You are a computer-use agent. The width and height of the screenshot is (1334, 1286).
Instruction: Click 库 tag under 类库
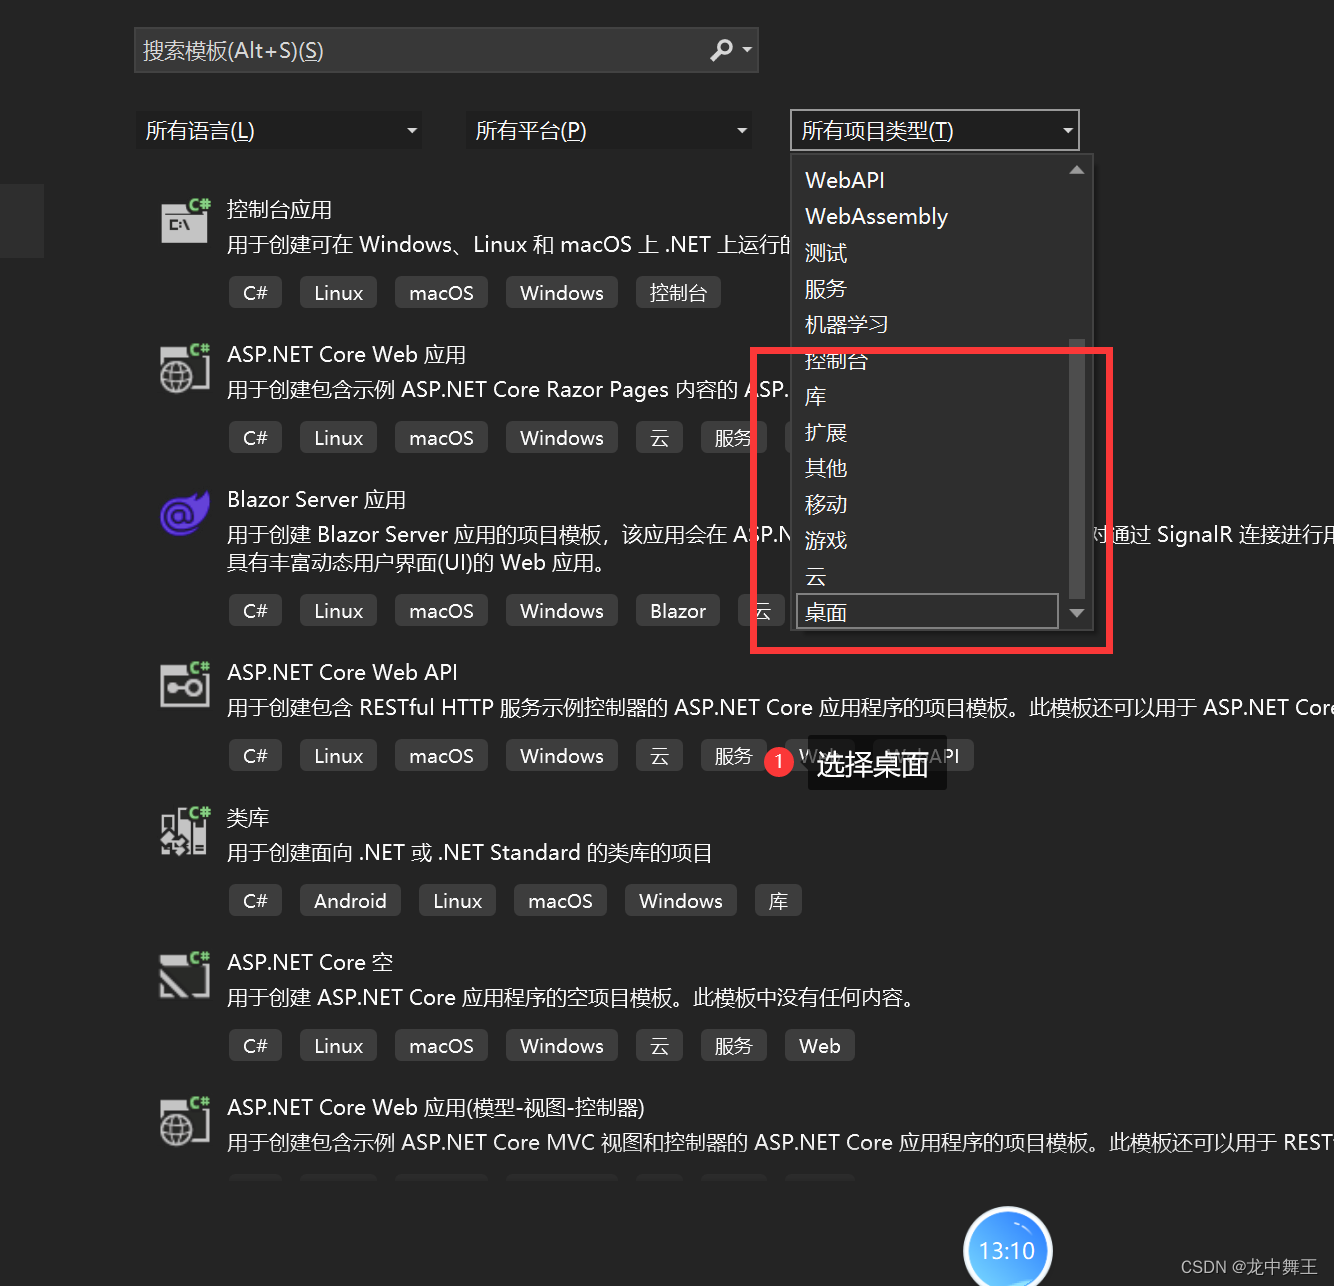pos(778,901)
